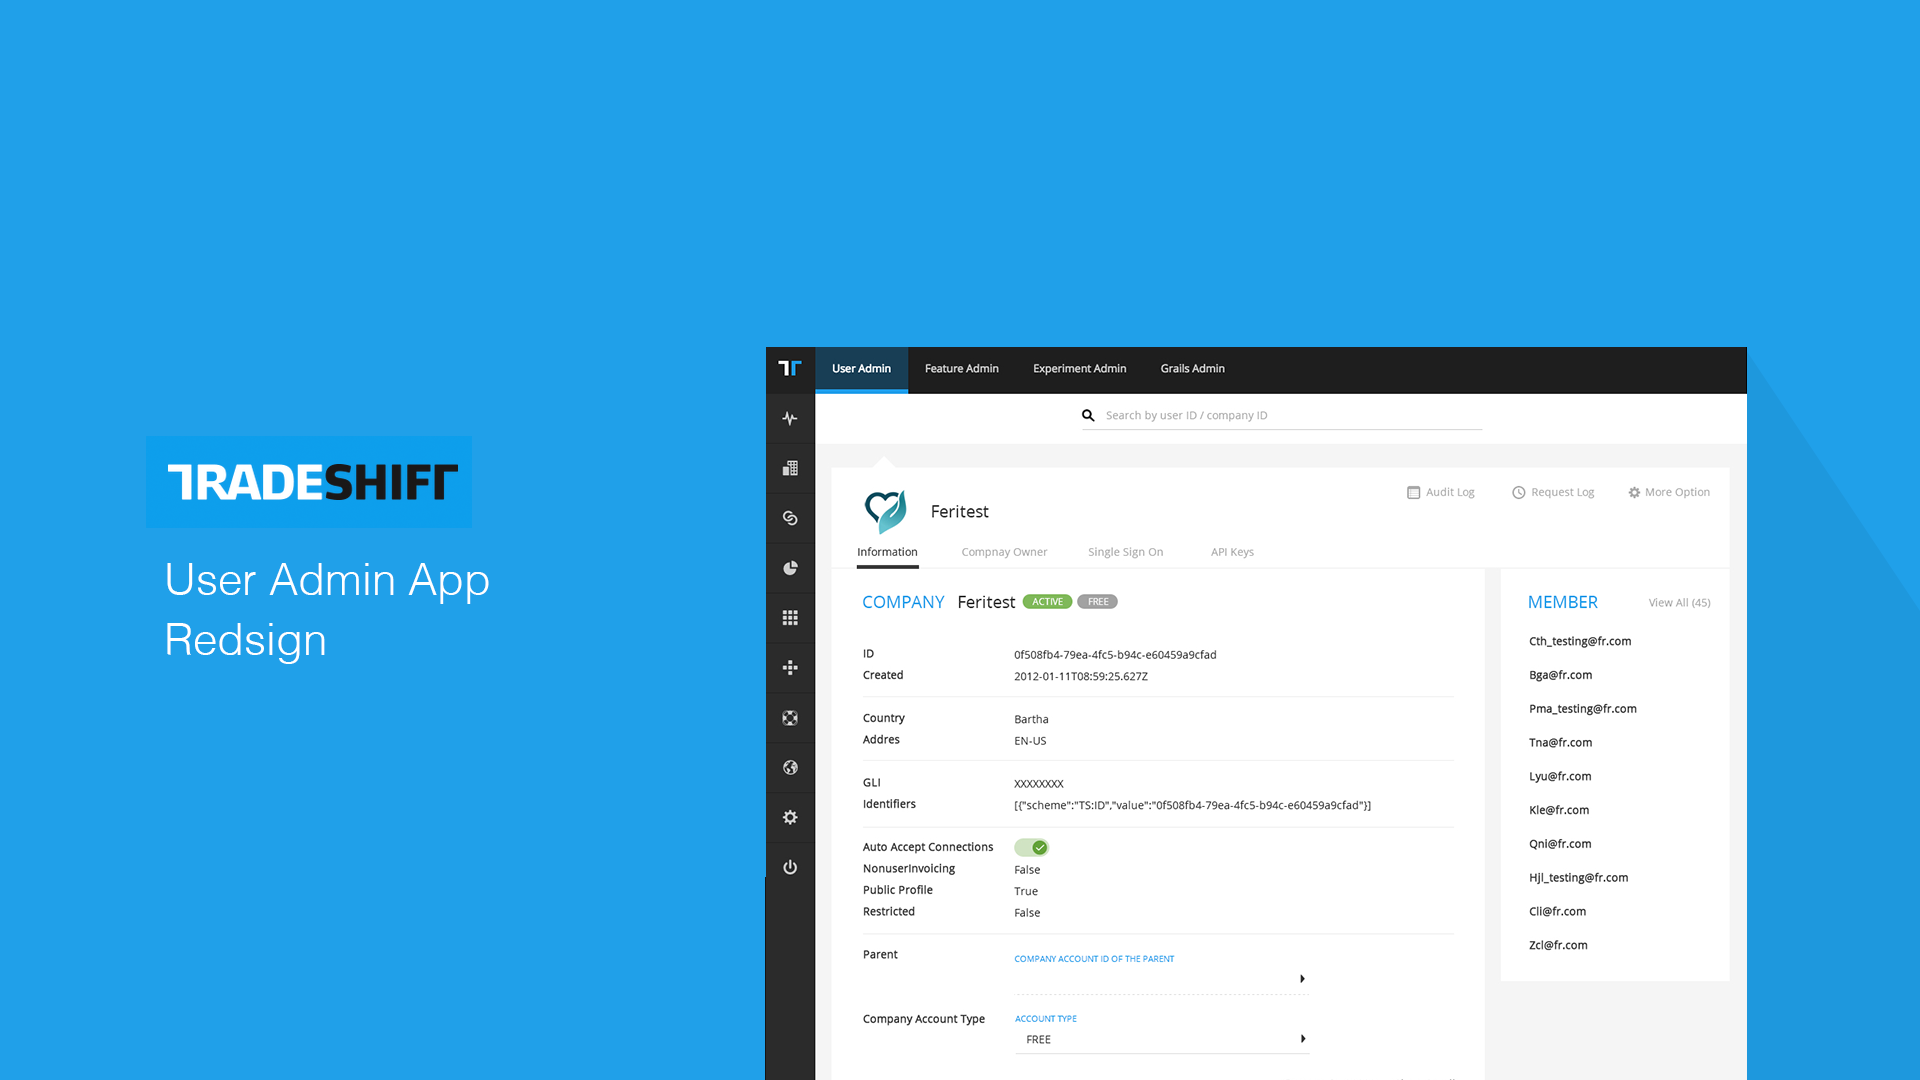
Task: Open the More Option menu
Action: pyautogui.click(x=1668, y=492)
